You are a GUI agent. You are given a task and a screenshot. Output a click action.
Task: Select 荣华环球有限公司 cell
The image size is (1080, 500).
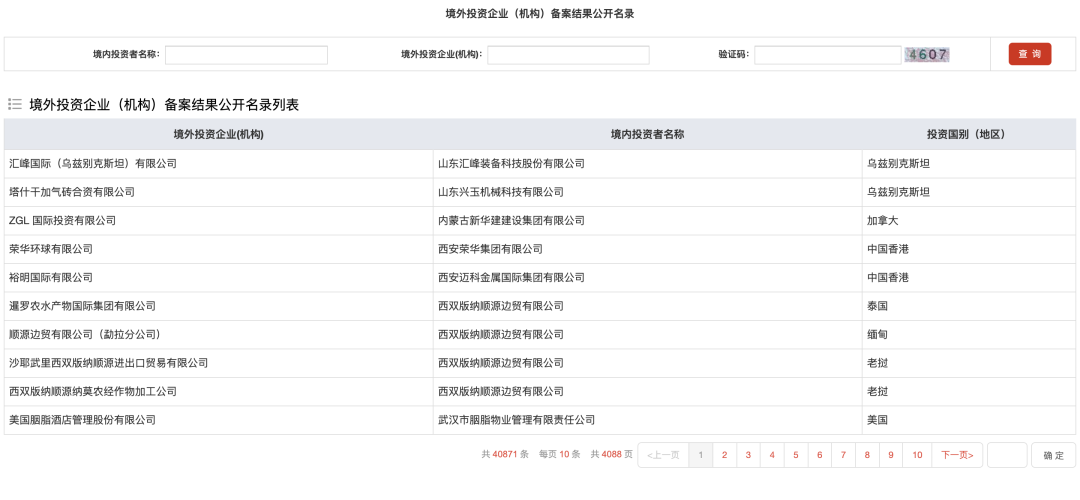218,249
